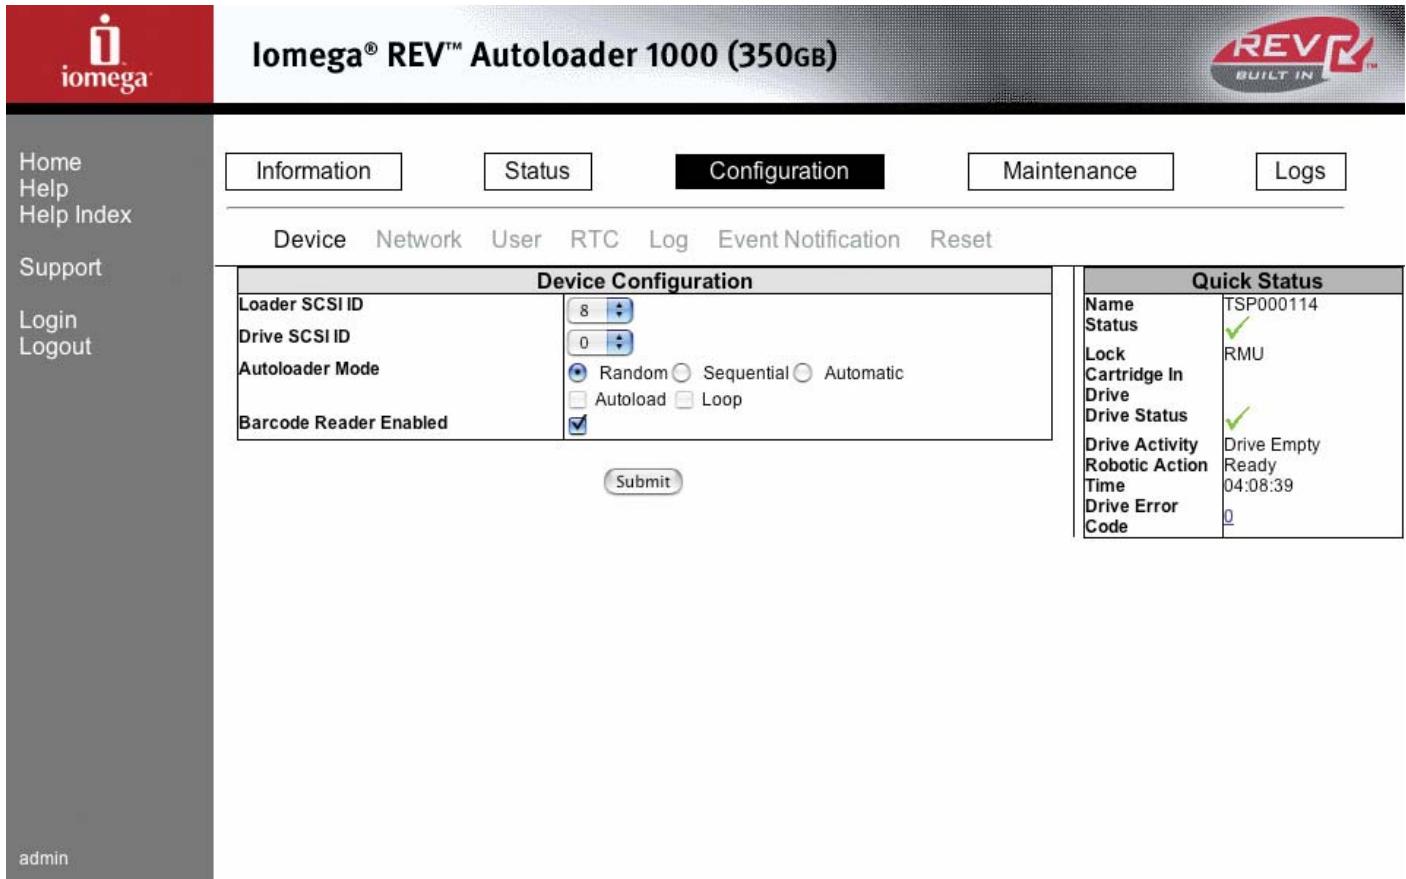Click the Logout sidebar link
The width and height of the screenshot is (1406, 879).
tap(55, 347)
